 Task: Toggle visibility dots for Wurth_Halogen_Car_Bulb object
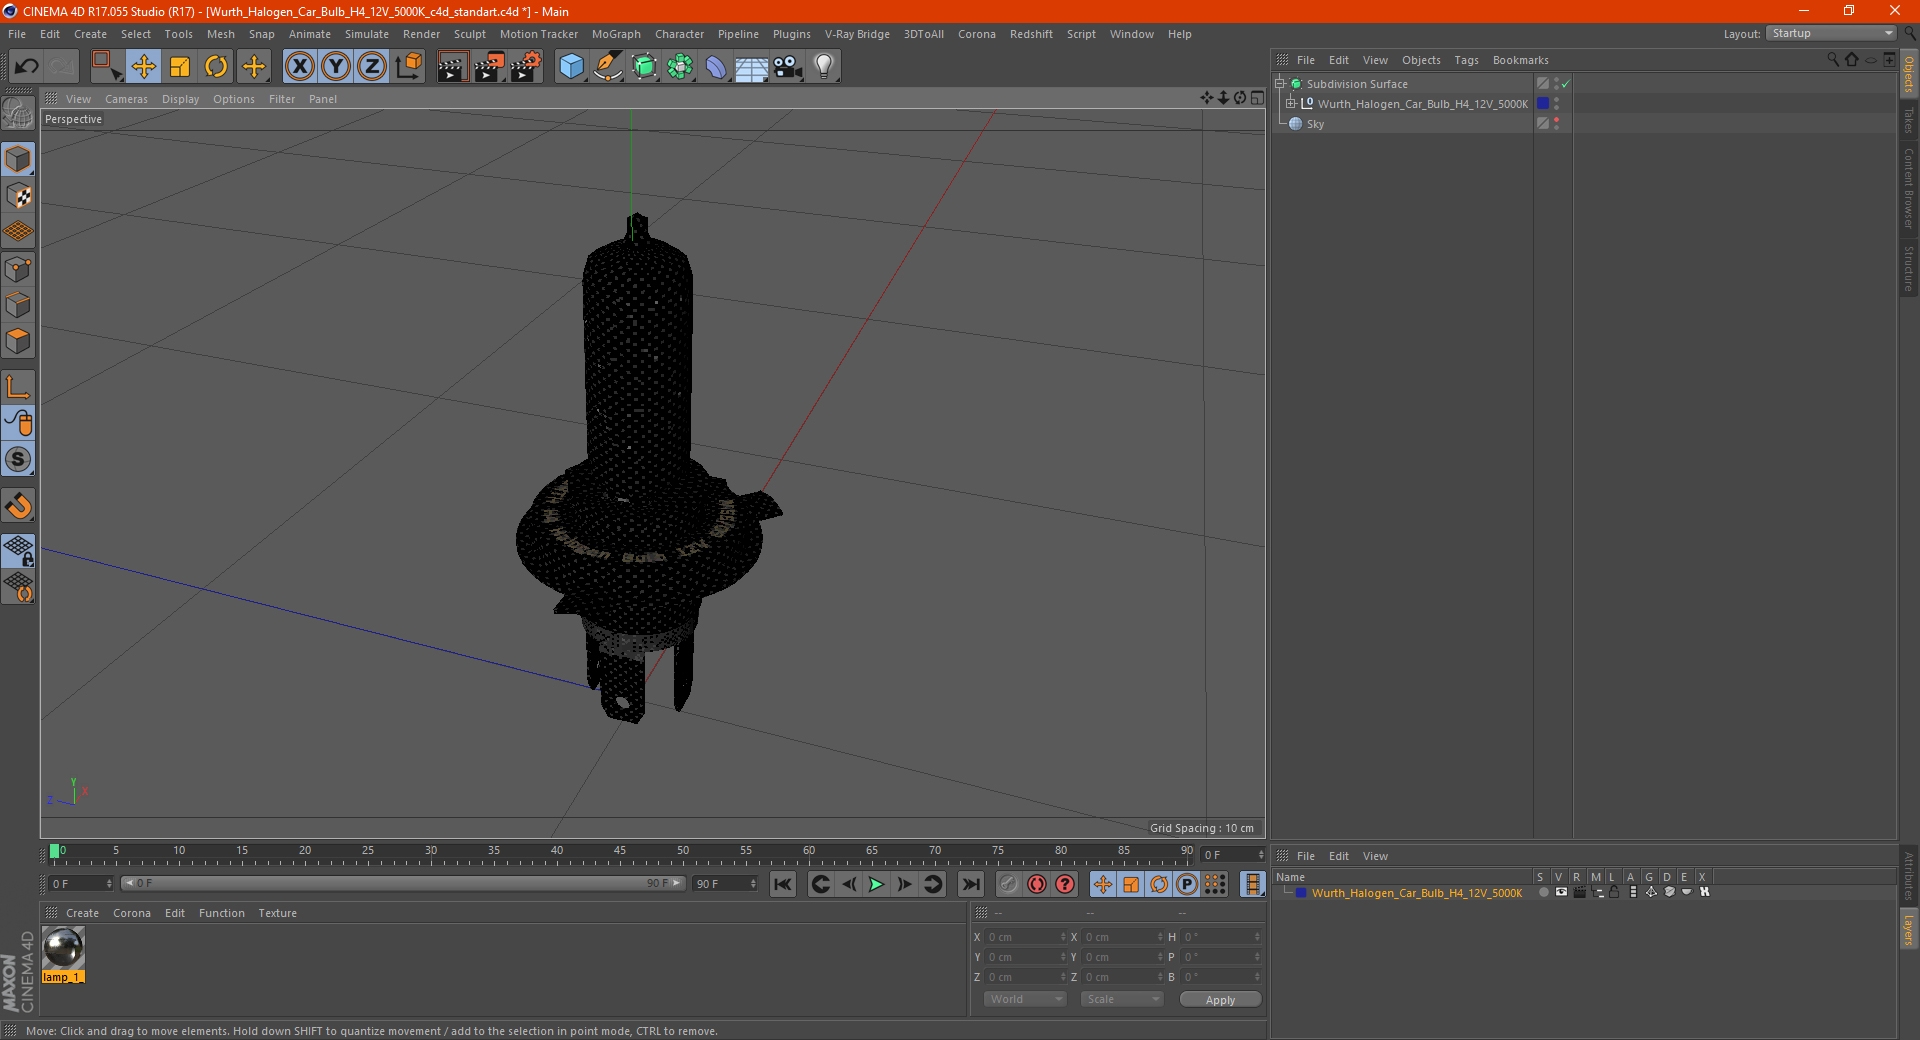pyautogui.click(x=1556, y=104)
